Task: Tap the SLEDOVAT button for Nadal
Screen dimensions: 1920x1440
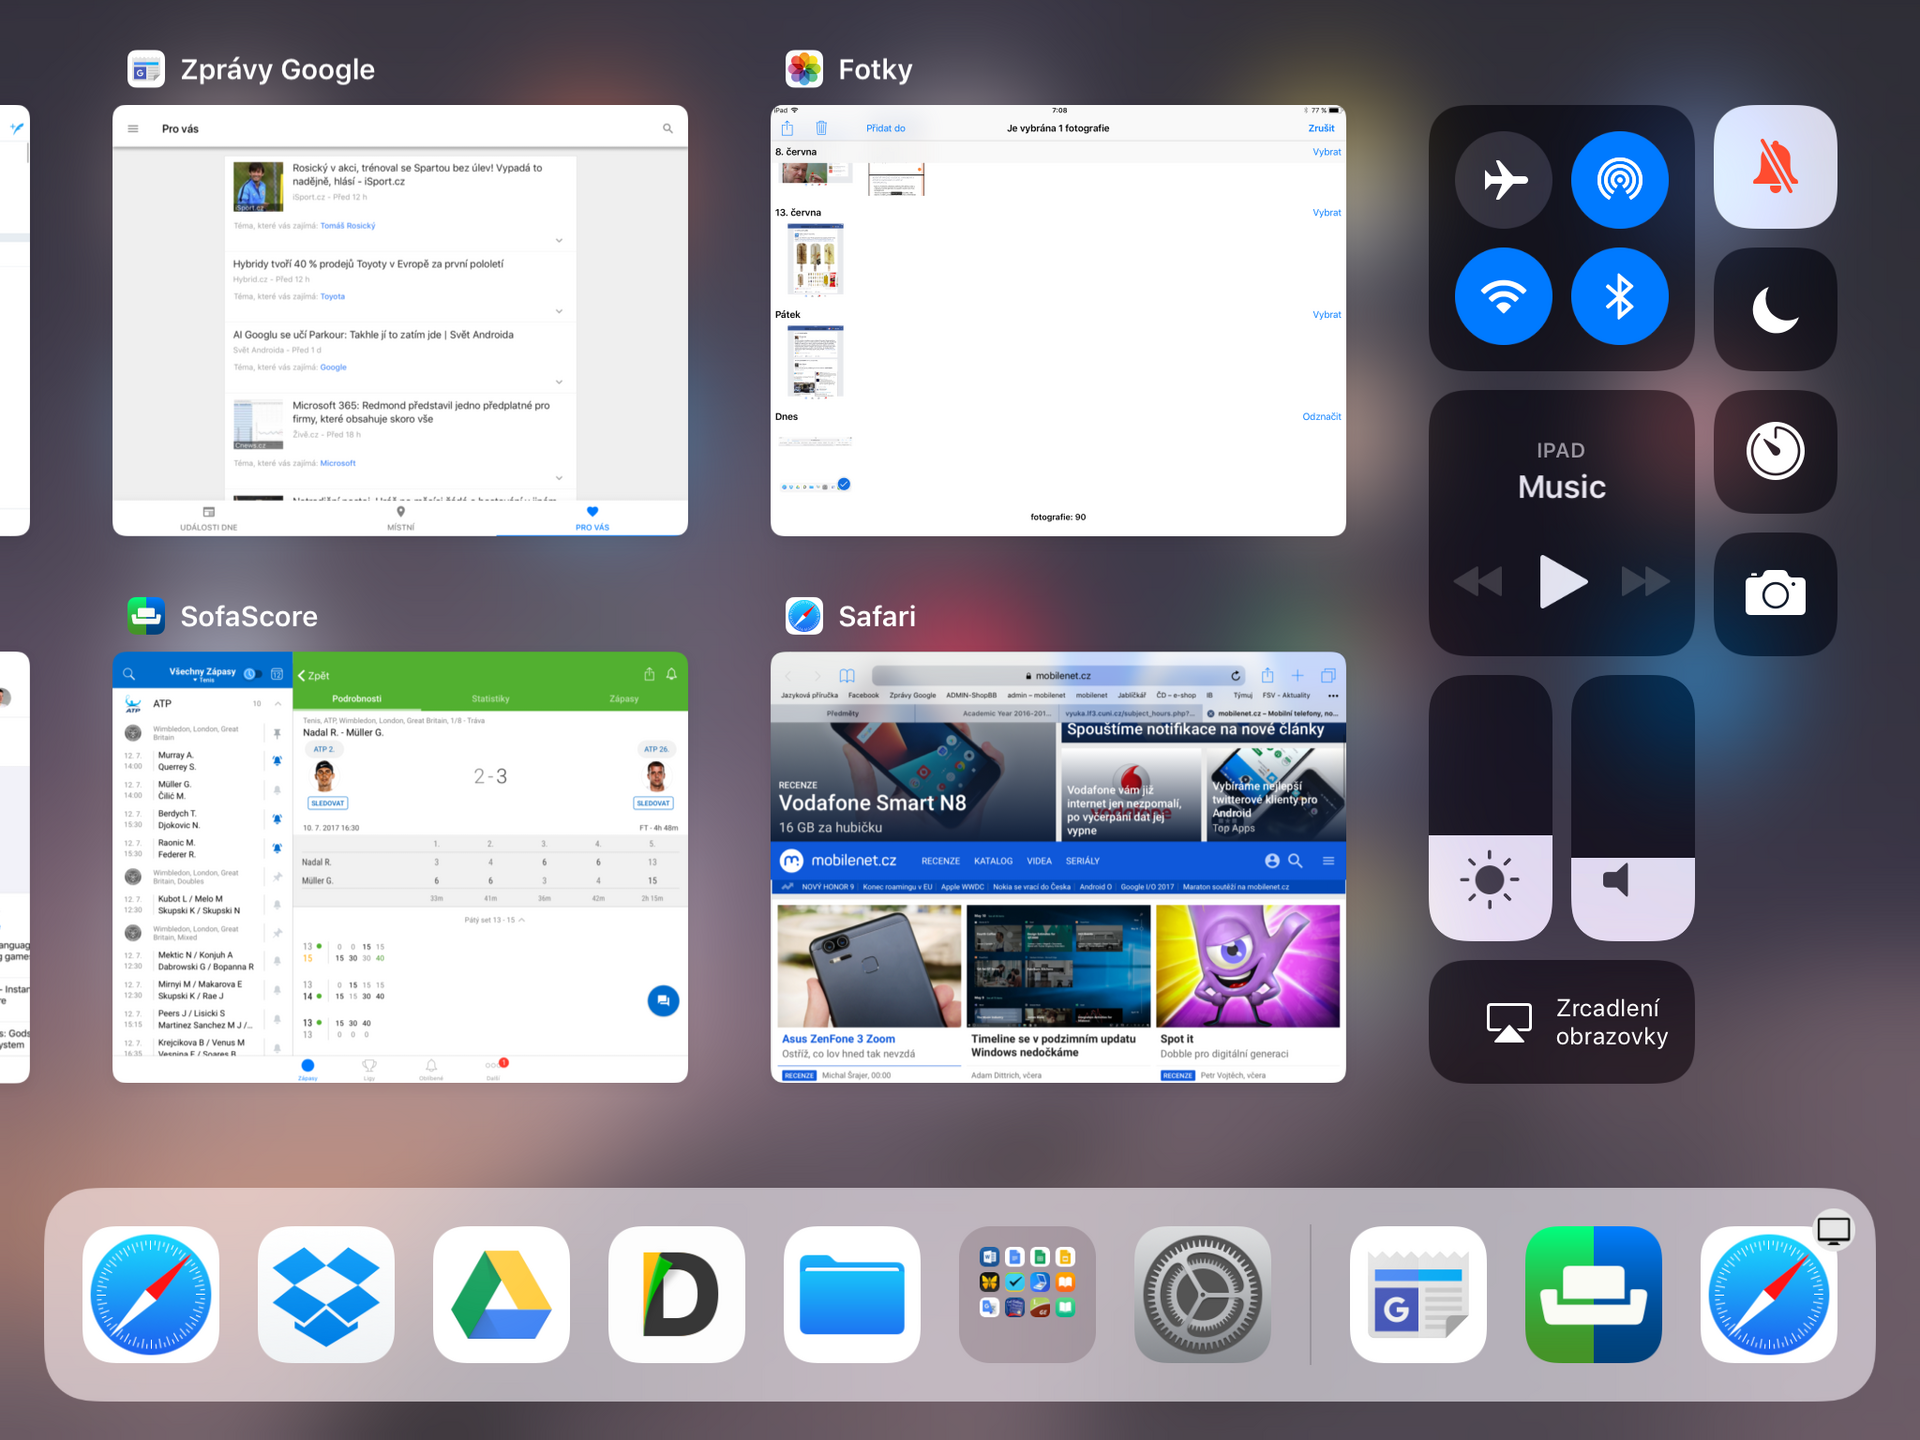Action: (327, 803)
